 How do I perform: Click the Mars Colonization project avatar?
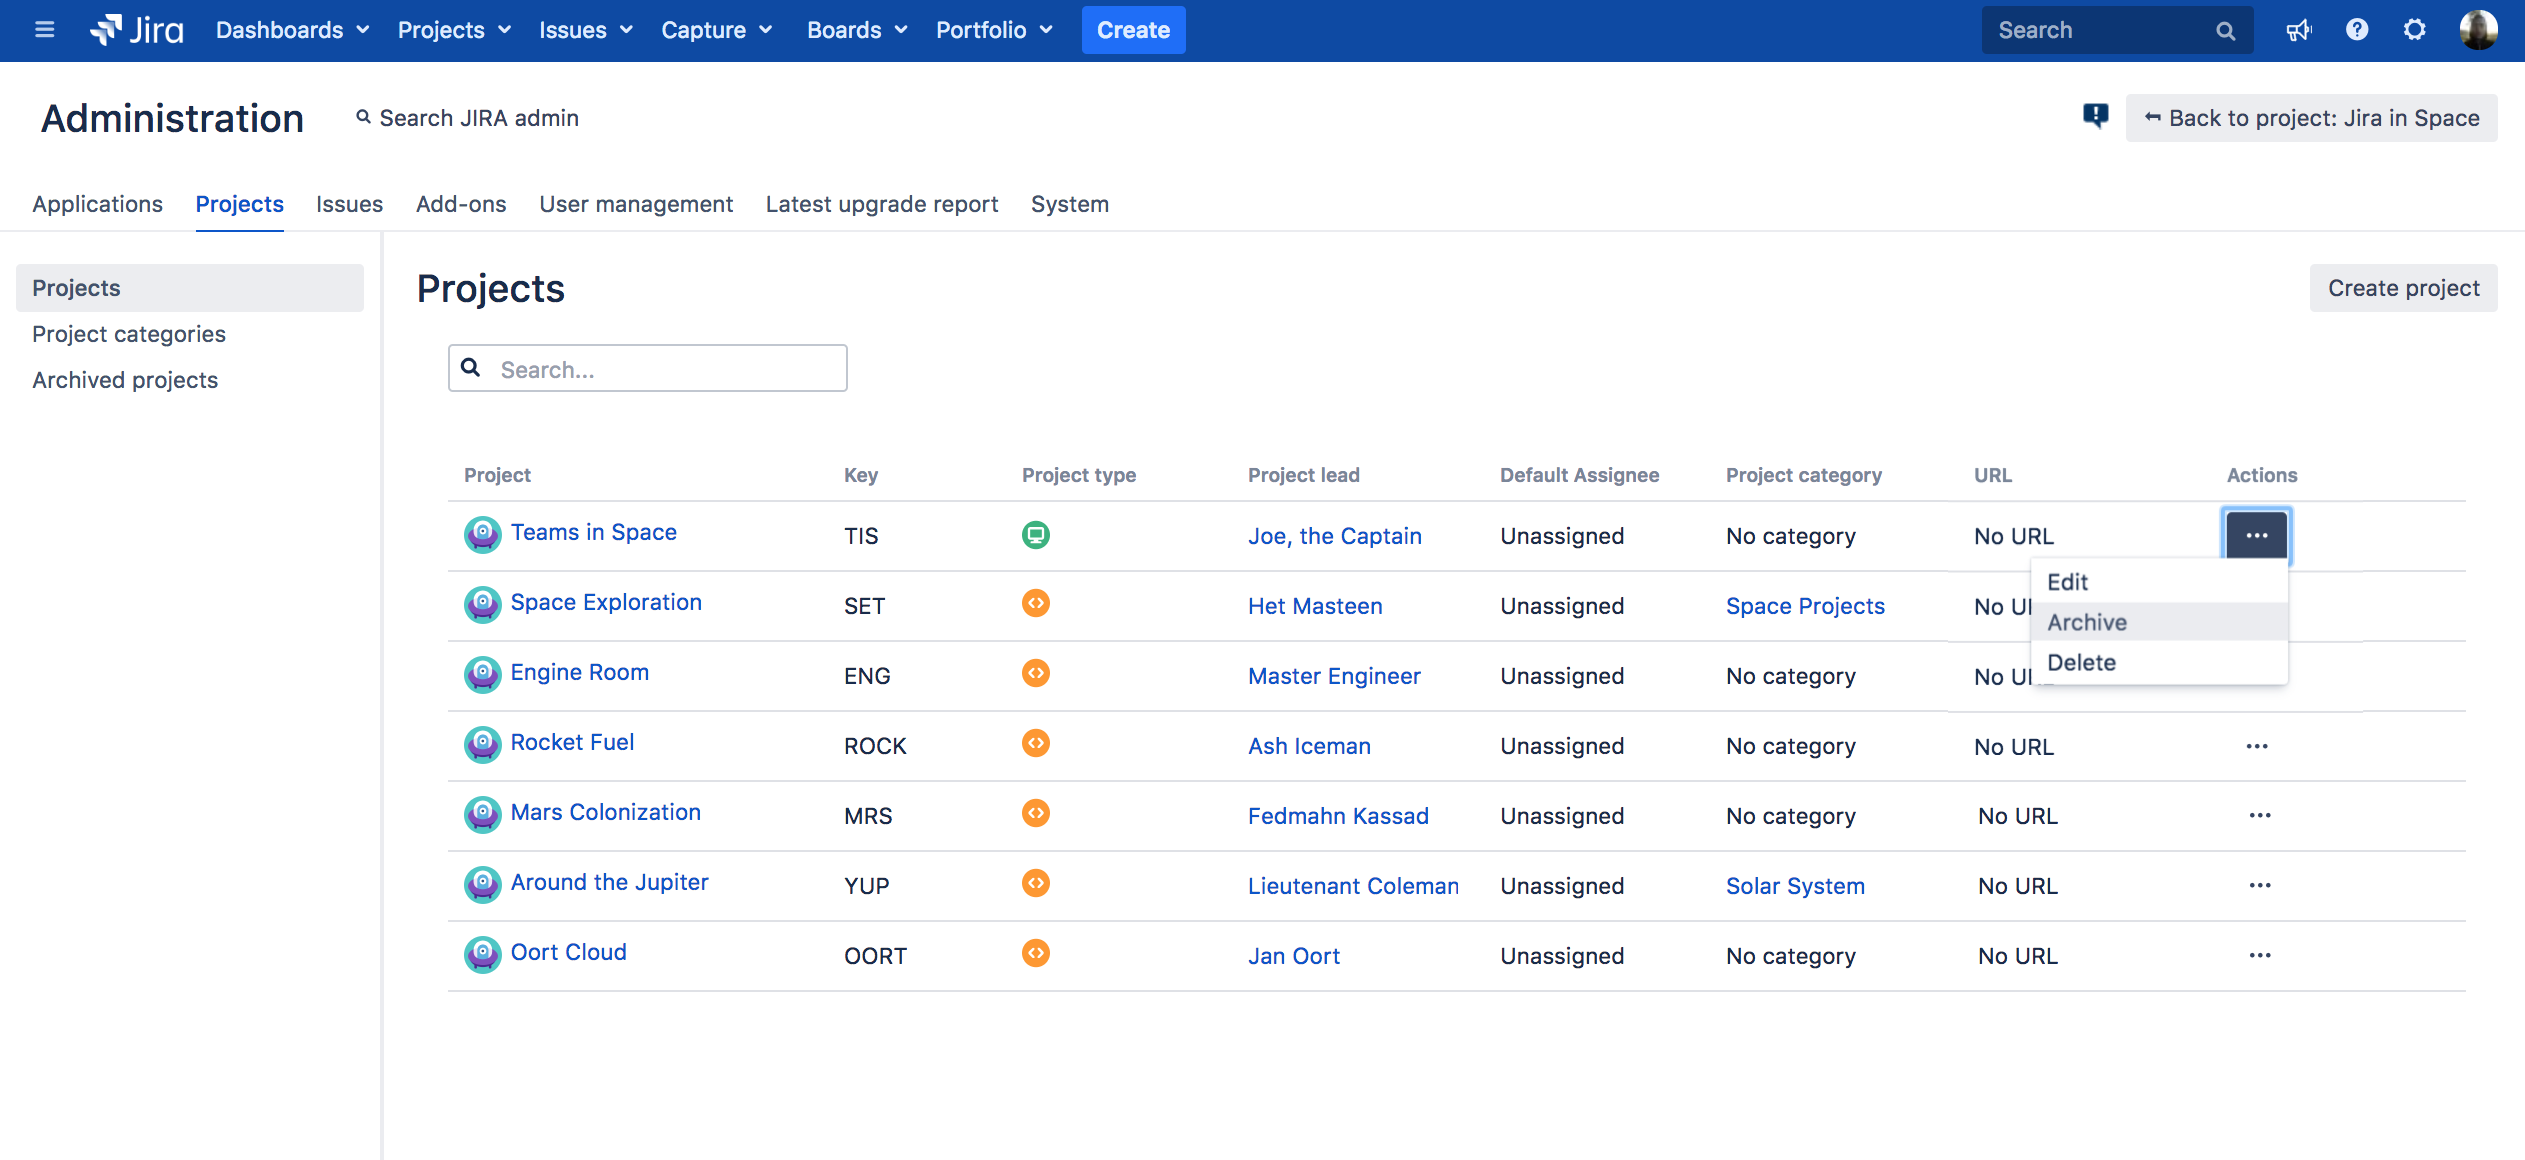(483, 814)
